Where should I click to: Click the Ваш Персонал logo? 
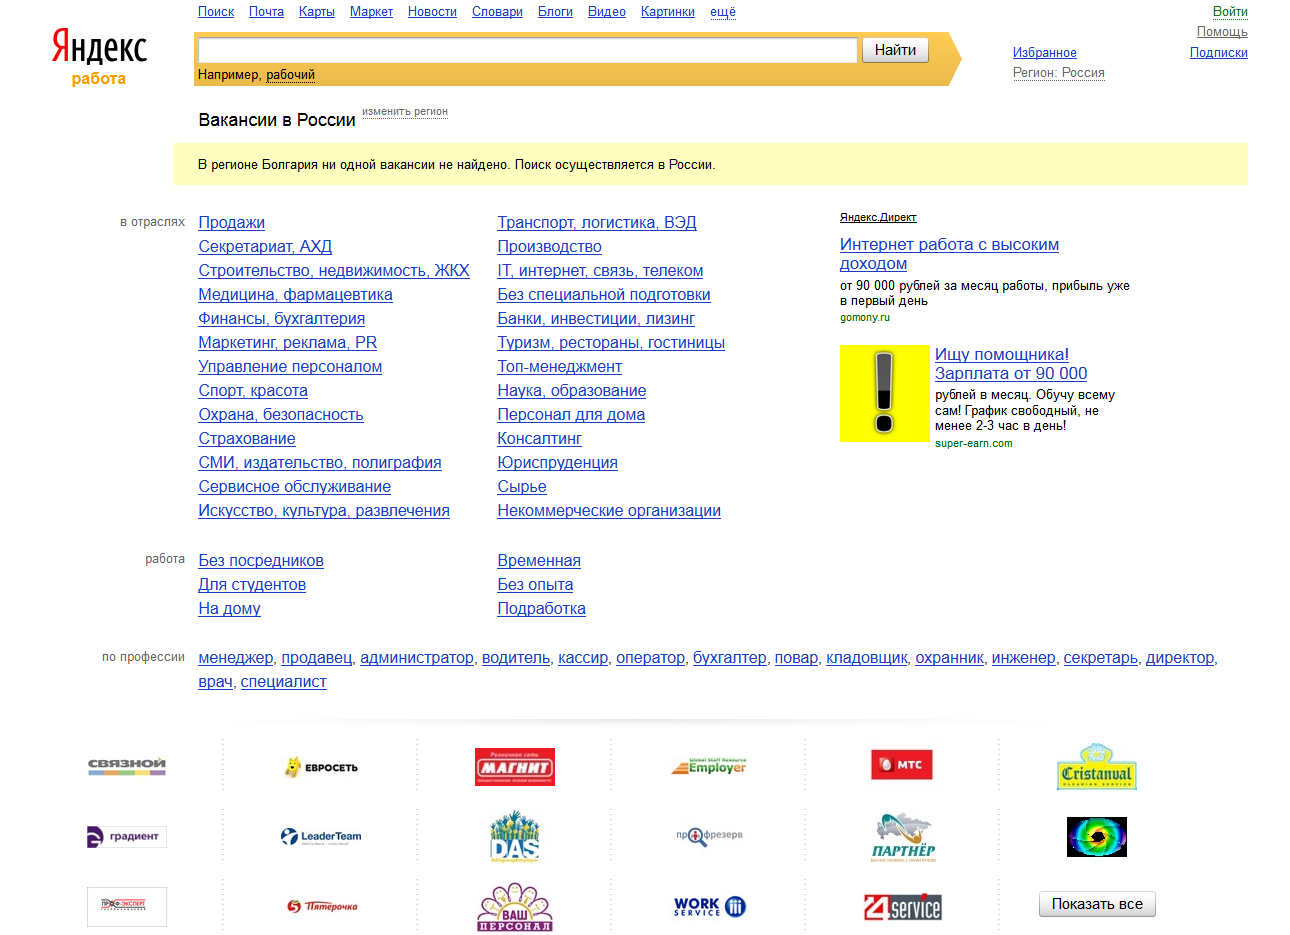pos(515,907)
